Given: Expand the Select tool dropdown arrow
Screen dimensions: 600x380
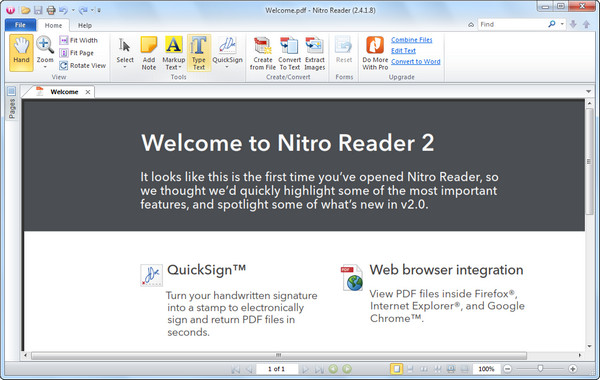Looking at the screenshot, I should point(125,67).
